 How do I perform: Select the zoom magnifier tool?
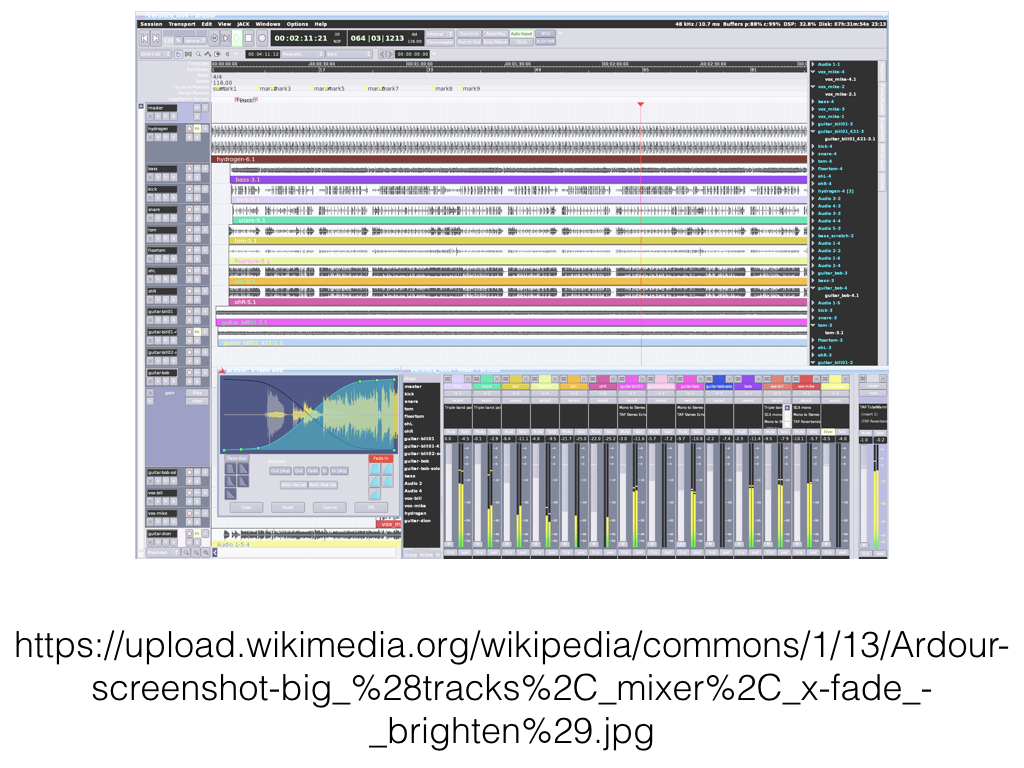pos(199,54)
